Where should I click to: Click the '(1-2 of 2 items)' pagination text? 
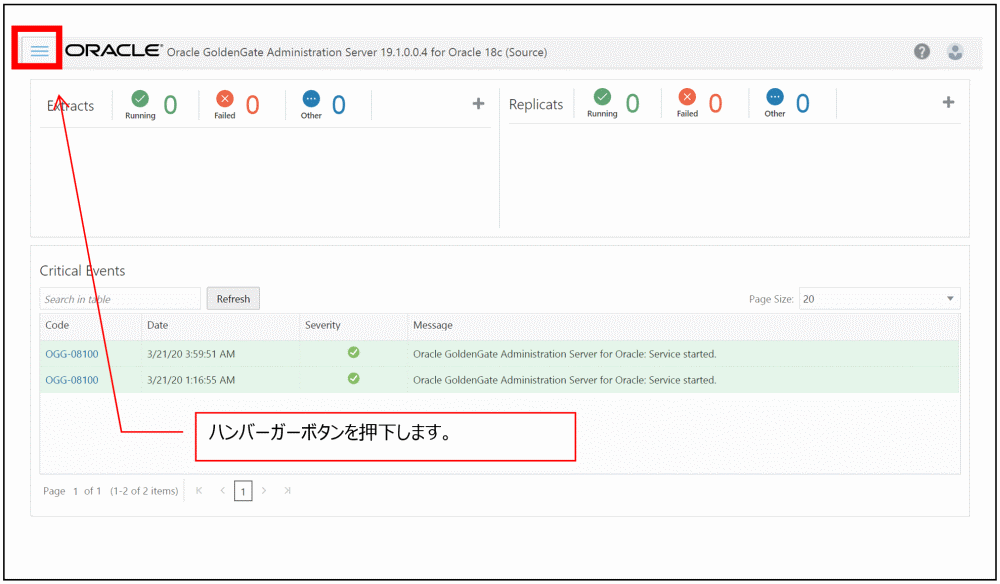(x=144, y=491)
